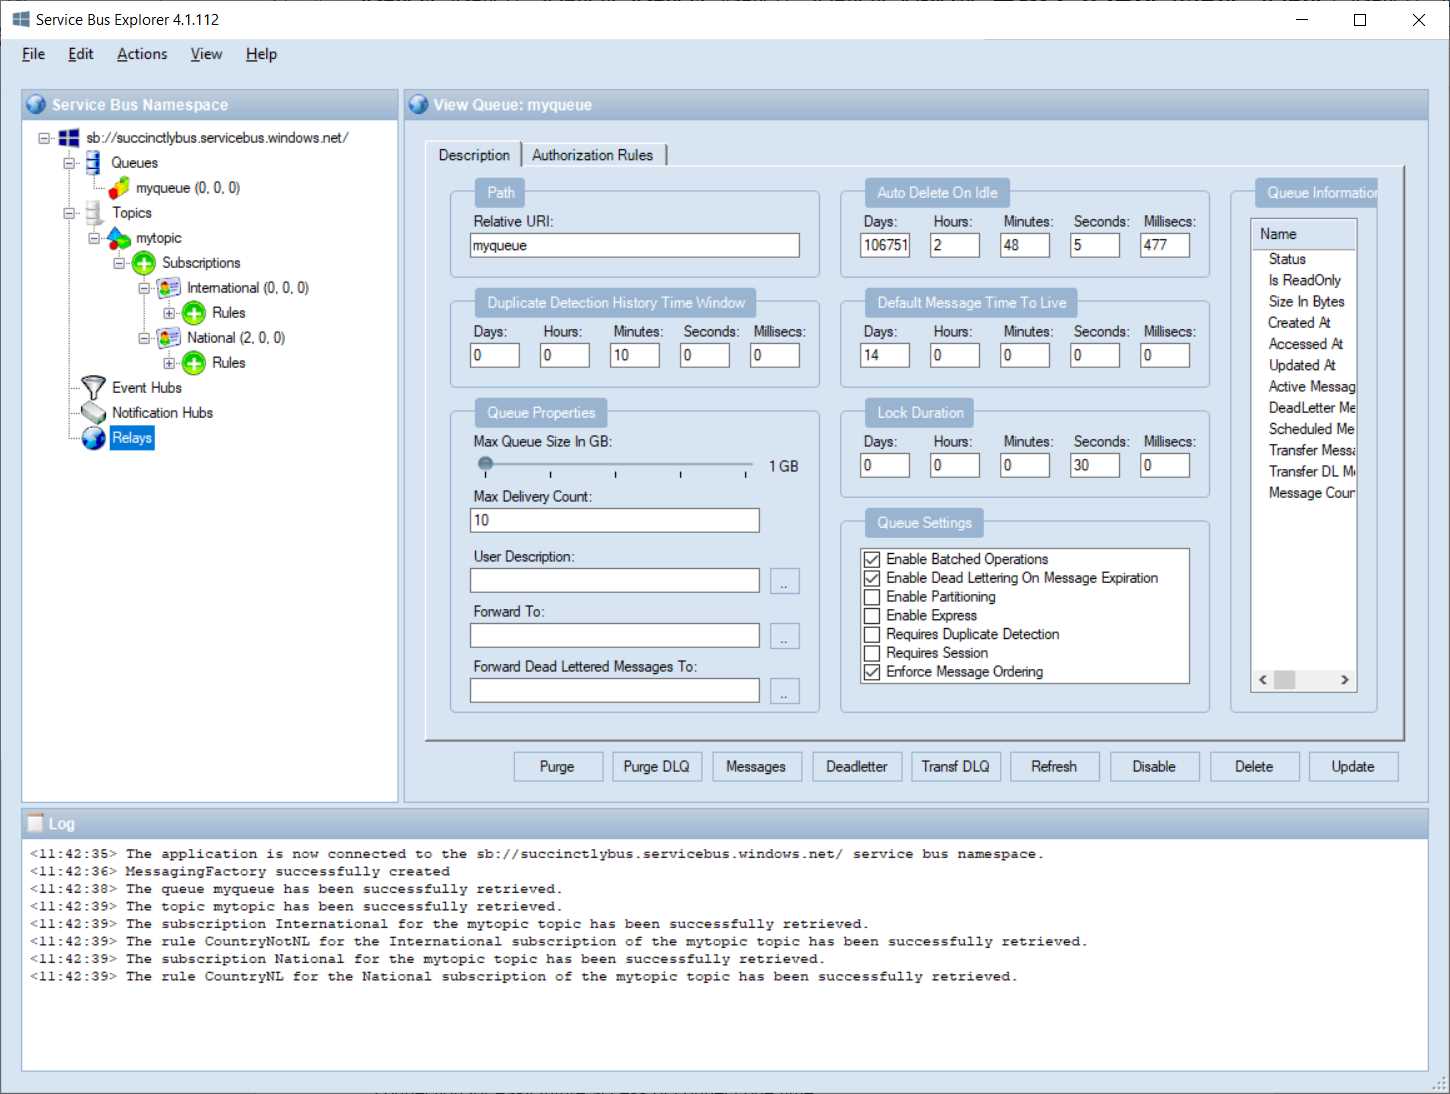Click the Queues folder icon
Image resolution: width=1450 pixels, height=1094 pixels.
point(93,163)
